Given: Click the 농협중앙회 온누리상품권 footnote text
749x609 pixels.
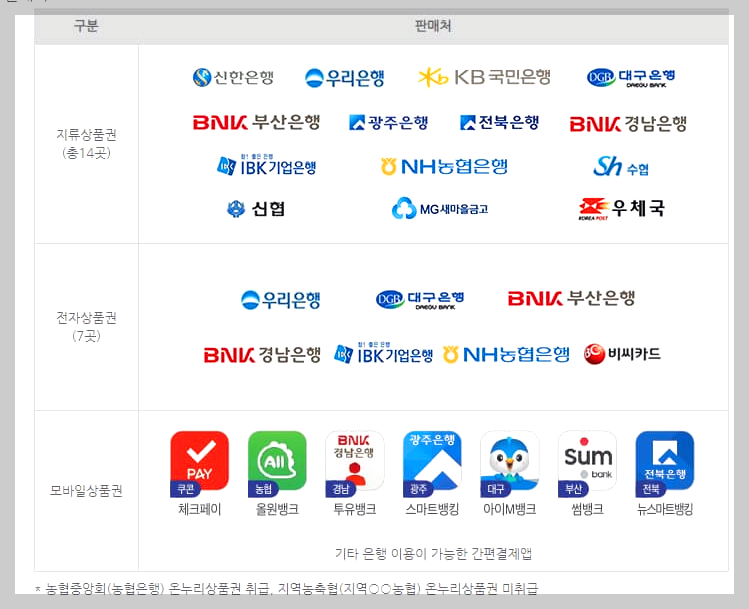Looking at the screenshot, I should (287, 588).
